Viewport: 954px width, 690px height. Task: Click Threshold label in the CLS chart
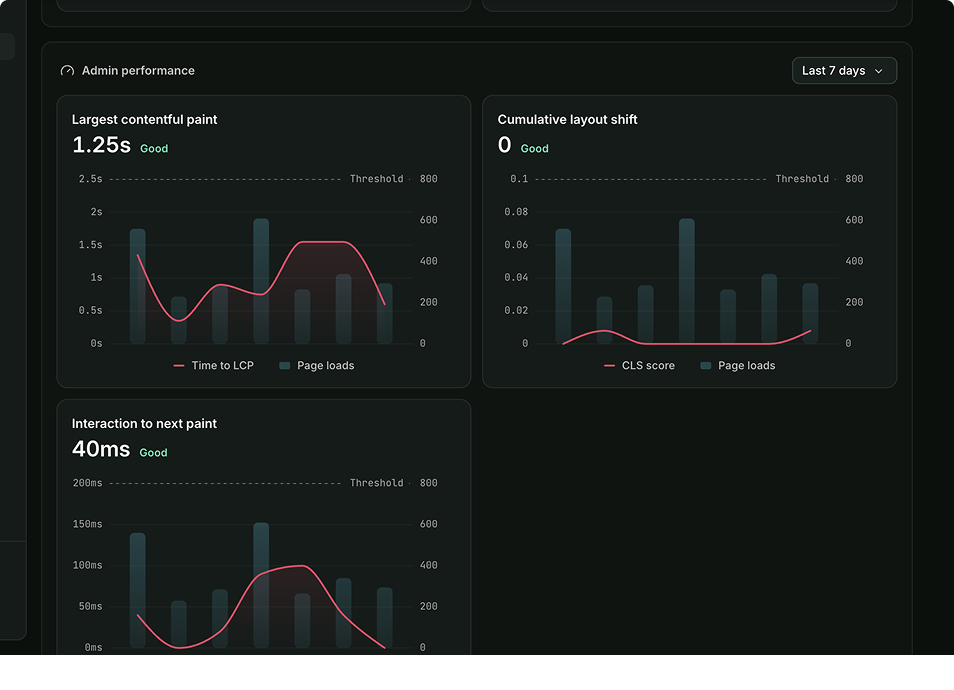(x=802, y=179)
